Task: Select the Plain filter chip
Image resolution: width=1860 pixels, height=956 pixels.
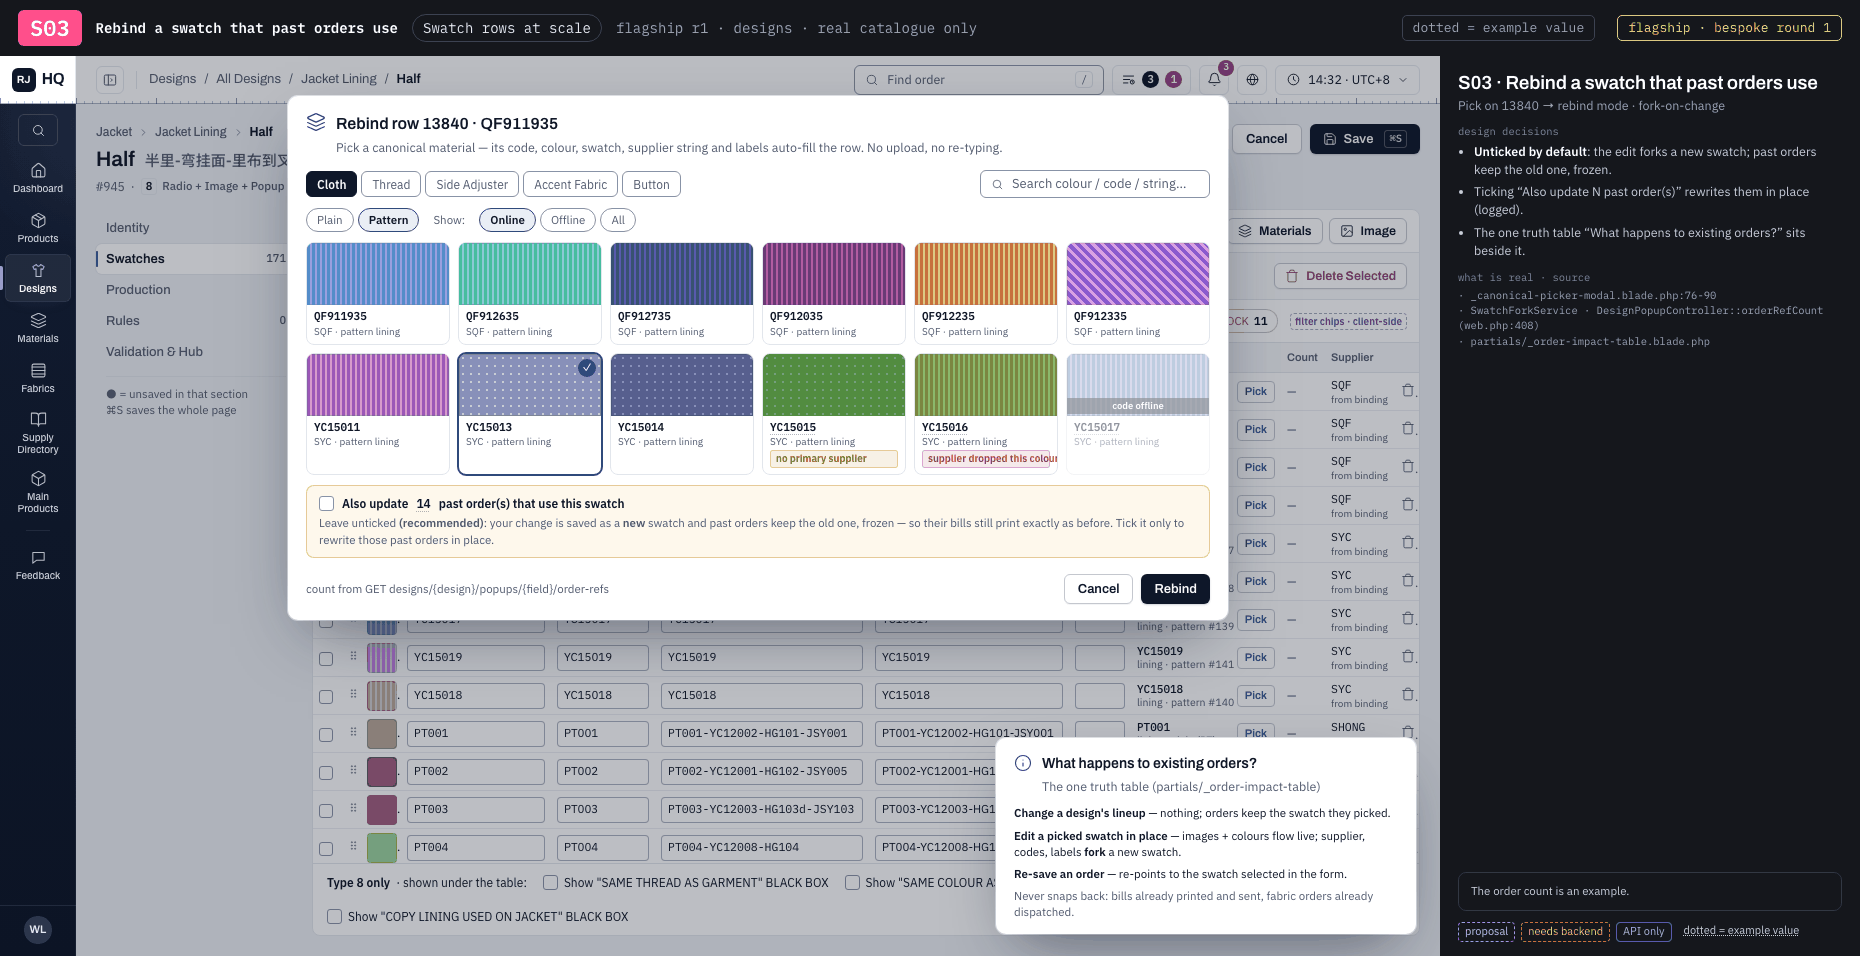Action: point(330,220)
